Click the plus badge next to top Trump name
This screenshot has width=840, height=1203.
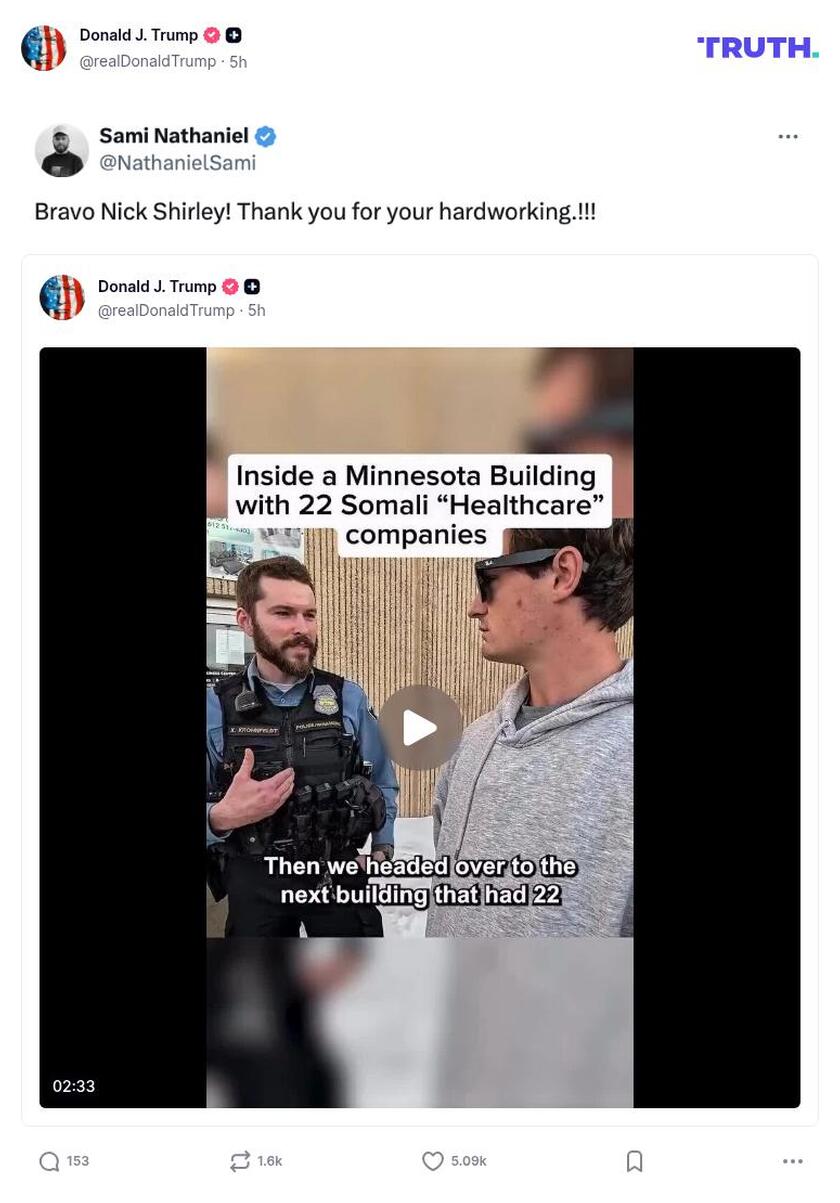[x=233, y=35]
